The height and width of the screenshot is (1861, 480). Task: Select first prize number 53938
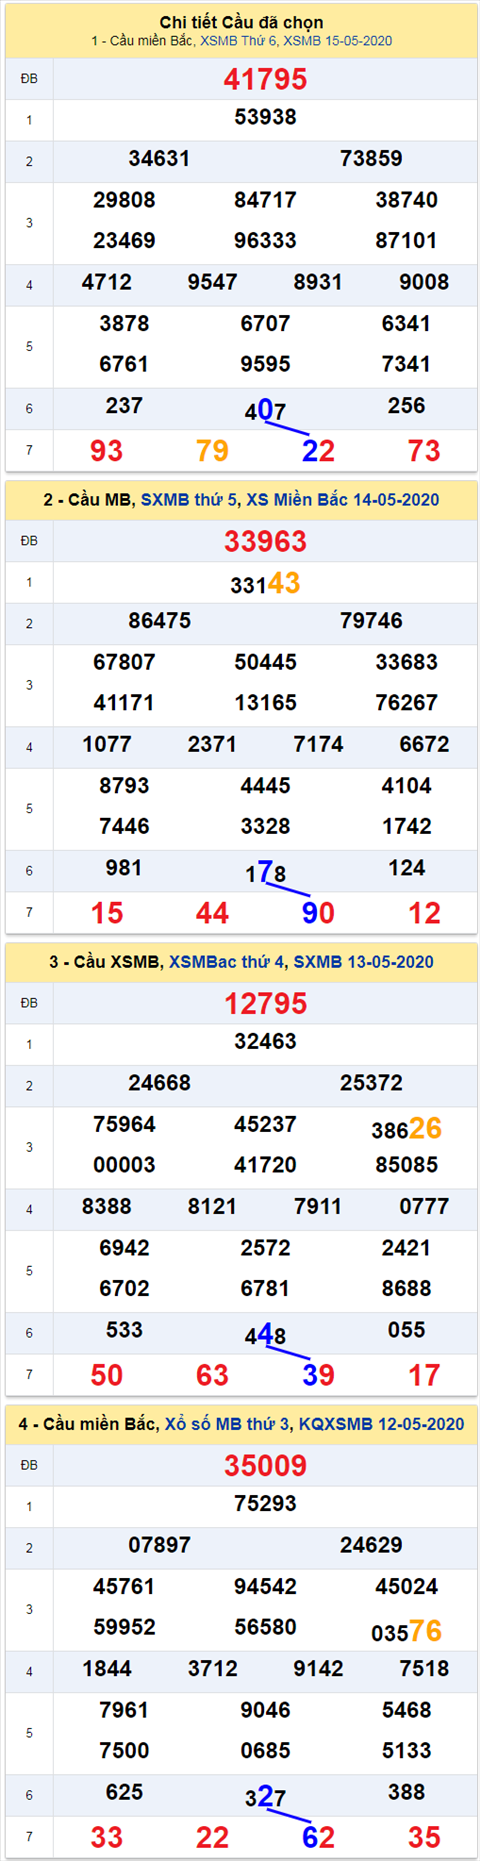pos(265,117)
